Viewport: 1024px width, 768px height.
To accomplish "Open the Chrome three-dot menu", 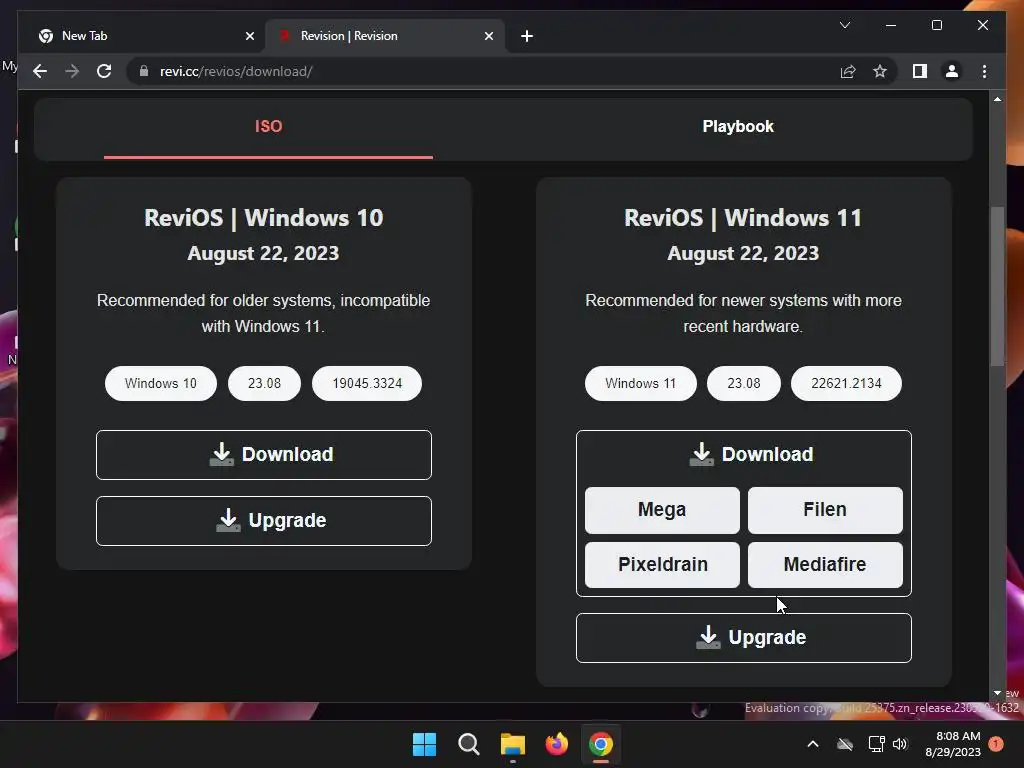I will [x=984, y=71].
